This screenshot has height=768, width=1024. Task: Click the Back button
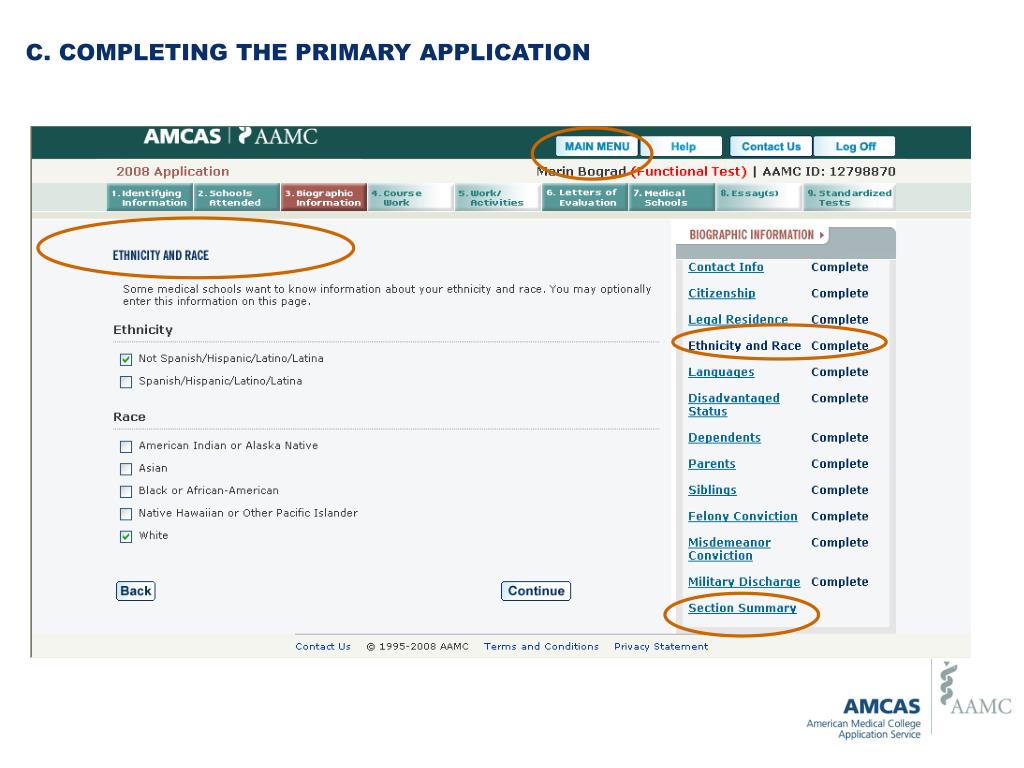coord(136,591)
